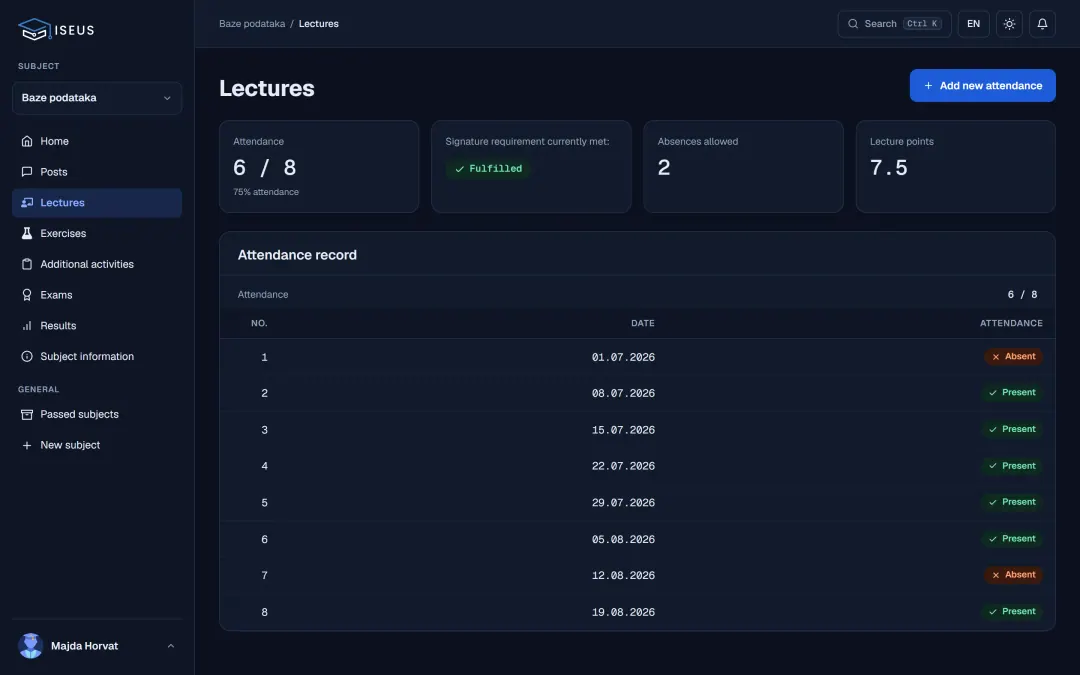1080x675 pixels.
Task: Click the Passed subjects archive icon
Action: (x=27, y=415)
